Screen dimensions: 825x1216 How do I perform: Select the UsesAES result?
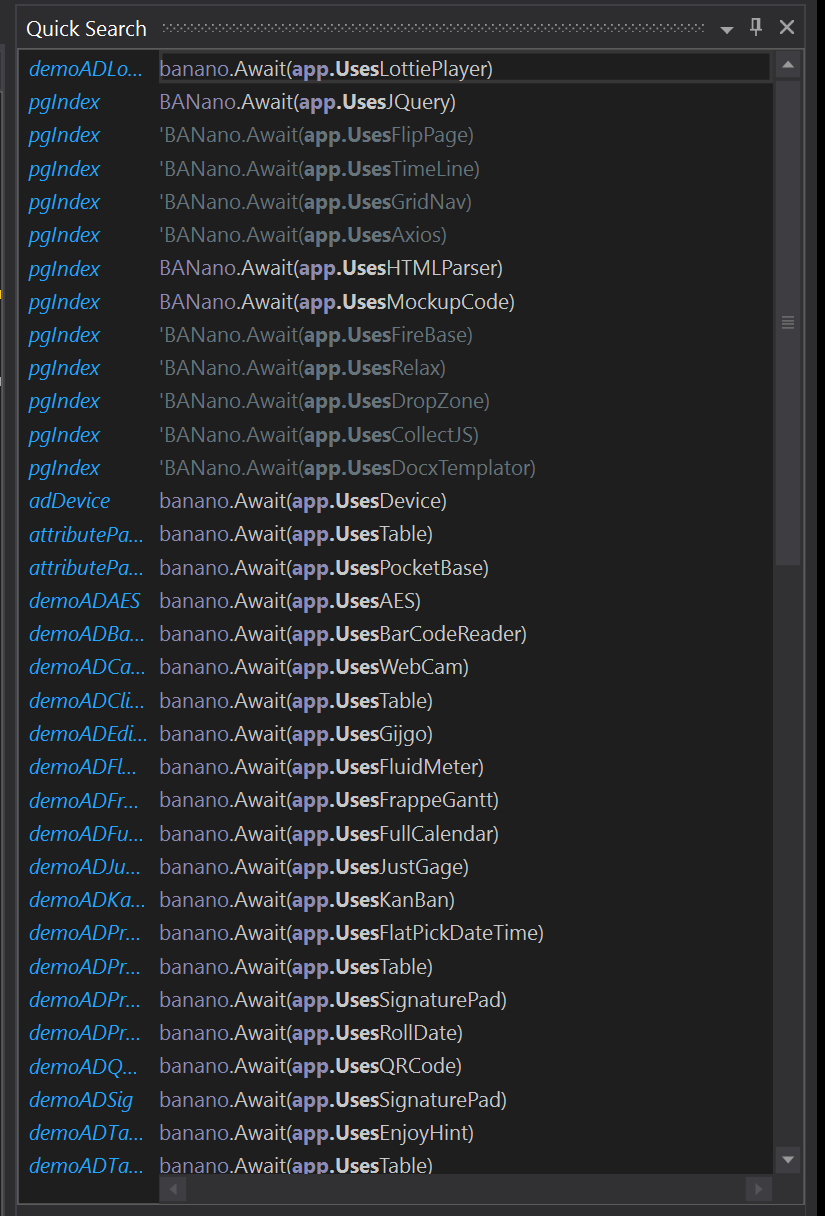click(x=290, y=601)
